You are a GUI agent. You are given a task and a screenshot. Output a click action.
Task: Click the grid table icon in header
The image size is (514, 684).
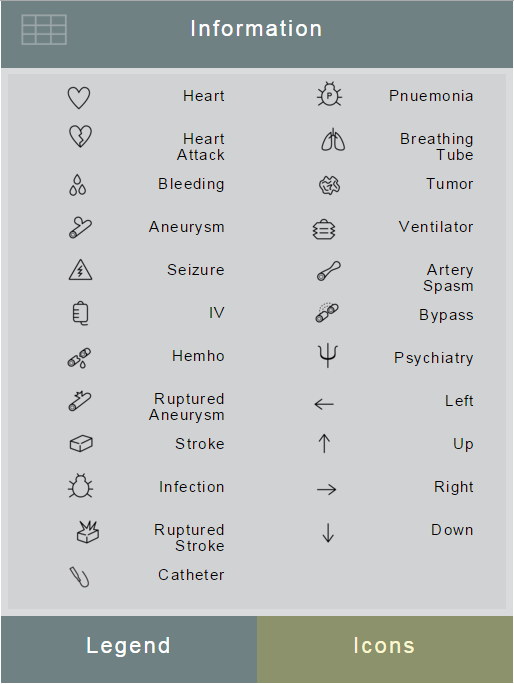pyautogui.click(x=44, y=30)
